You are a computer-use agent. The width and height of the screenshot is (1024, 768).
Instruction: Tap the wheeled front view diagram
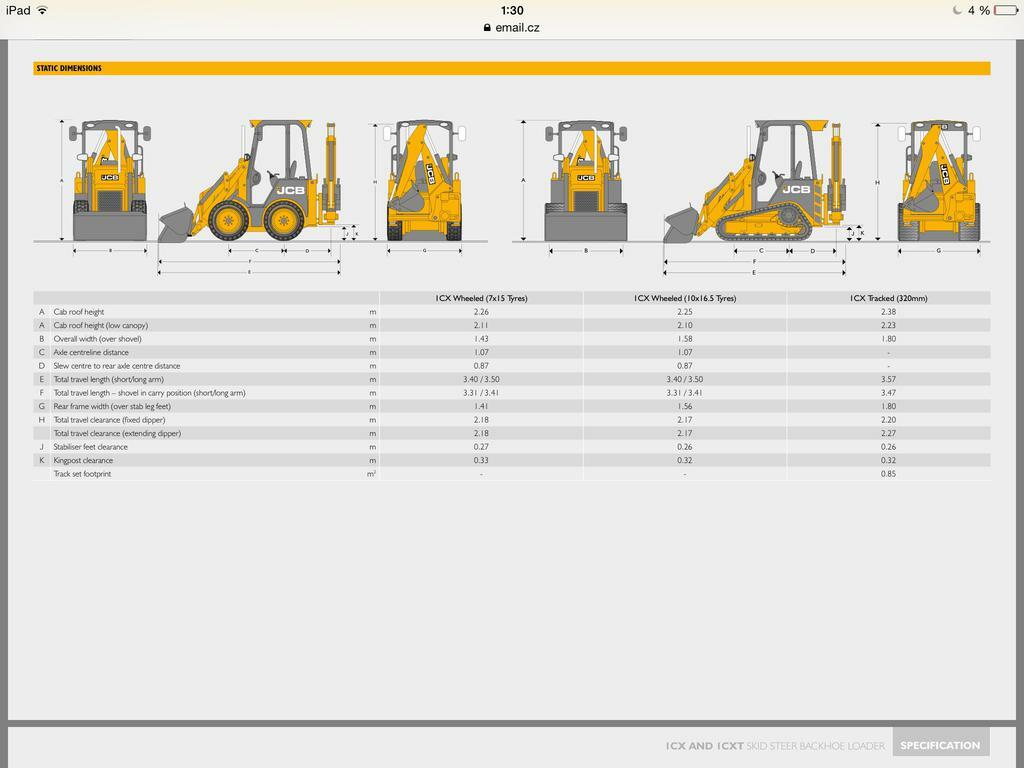tap(110, 182)
